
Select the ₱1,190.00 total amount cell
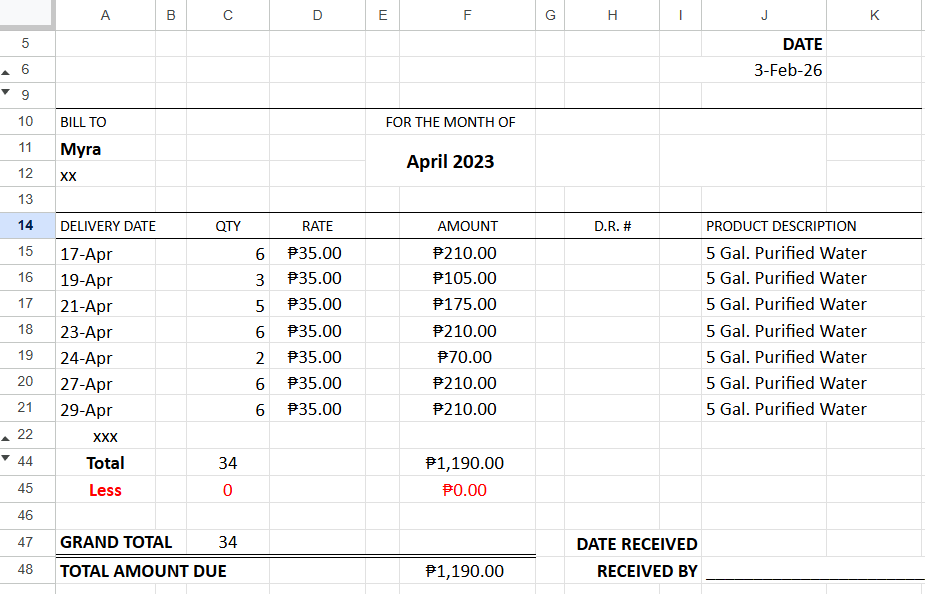coord(467,463)
